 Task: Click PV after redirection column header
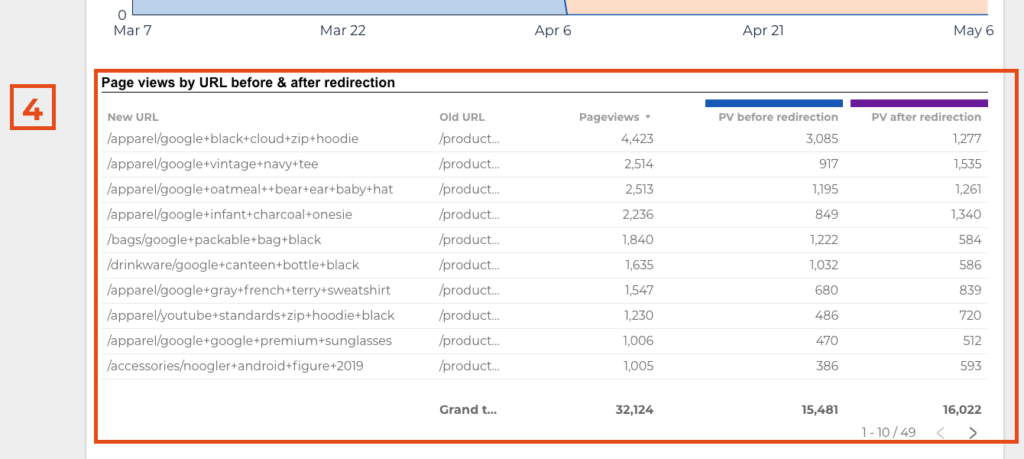926,118
